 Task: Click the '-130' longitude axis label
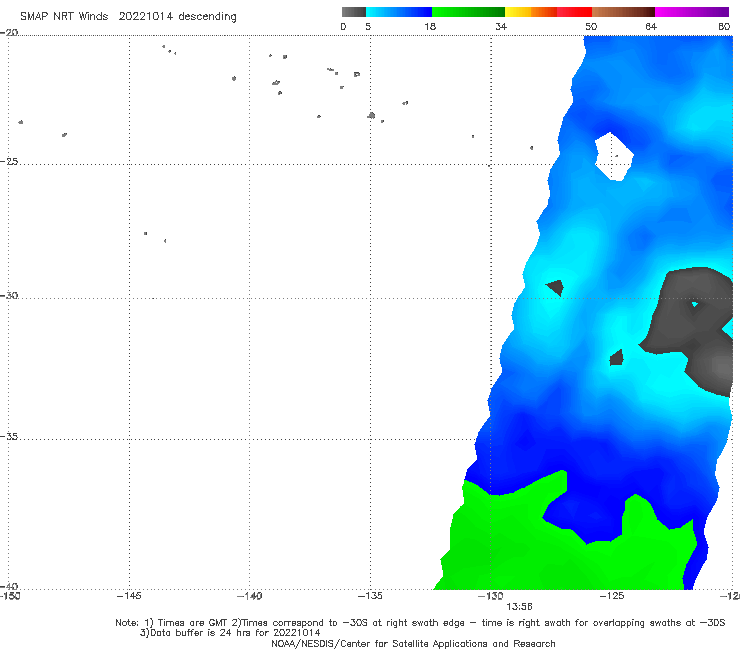point(491,596)
